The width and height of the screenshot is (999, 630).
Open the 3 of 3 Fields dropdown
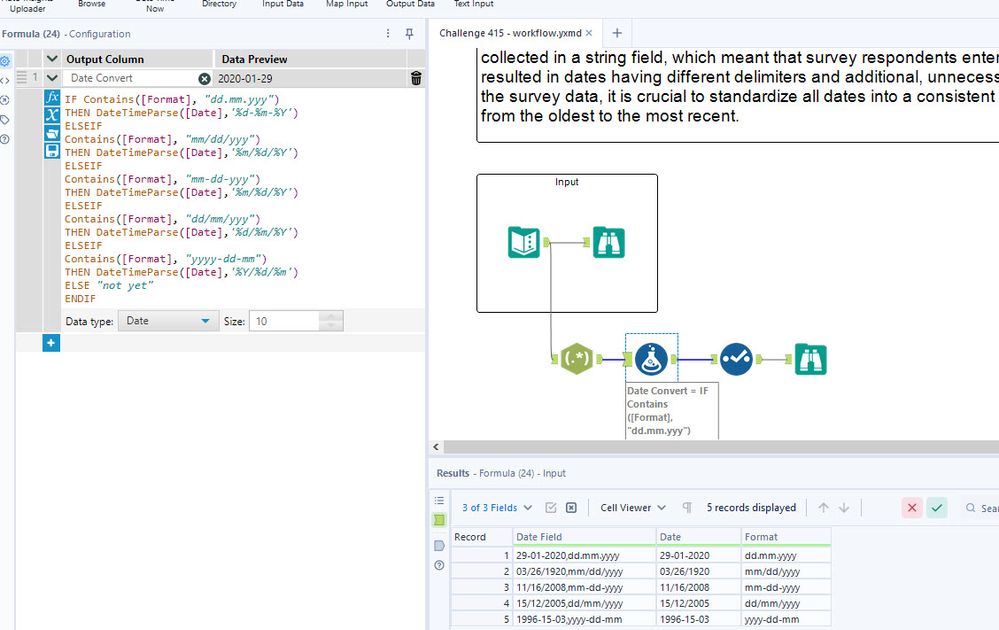pyautogui.click(x=497, y=508)
